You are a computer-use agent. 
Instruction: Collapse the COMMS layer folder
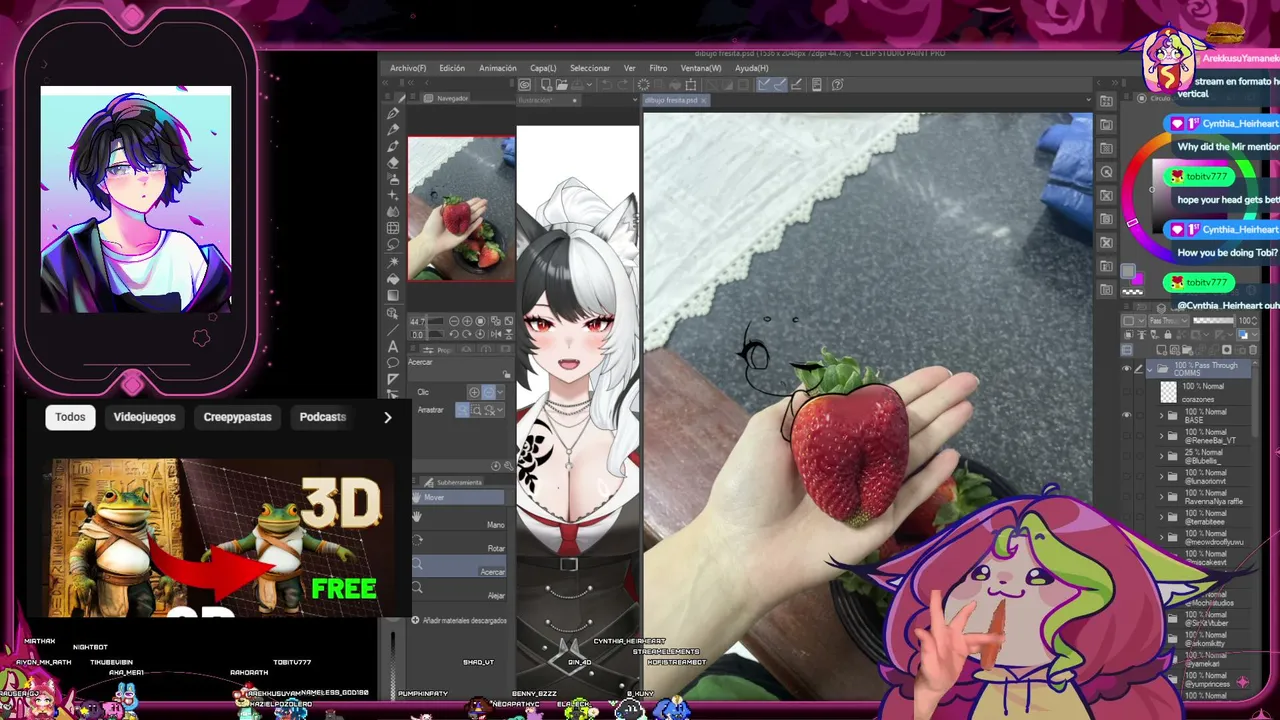point(1150,369)
